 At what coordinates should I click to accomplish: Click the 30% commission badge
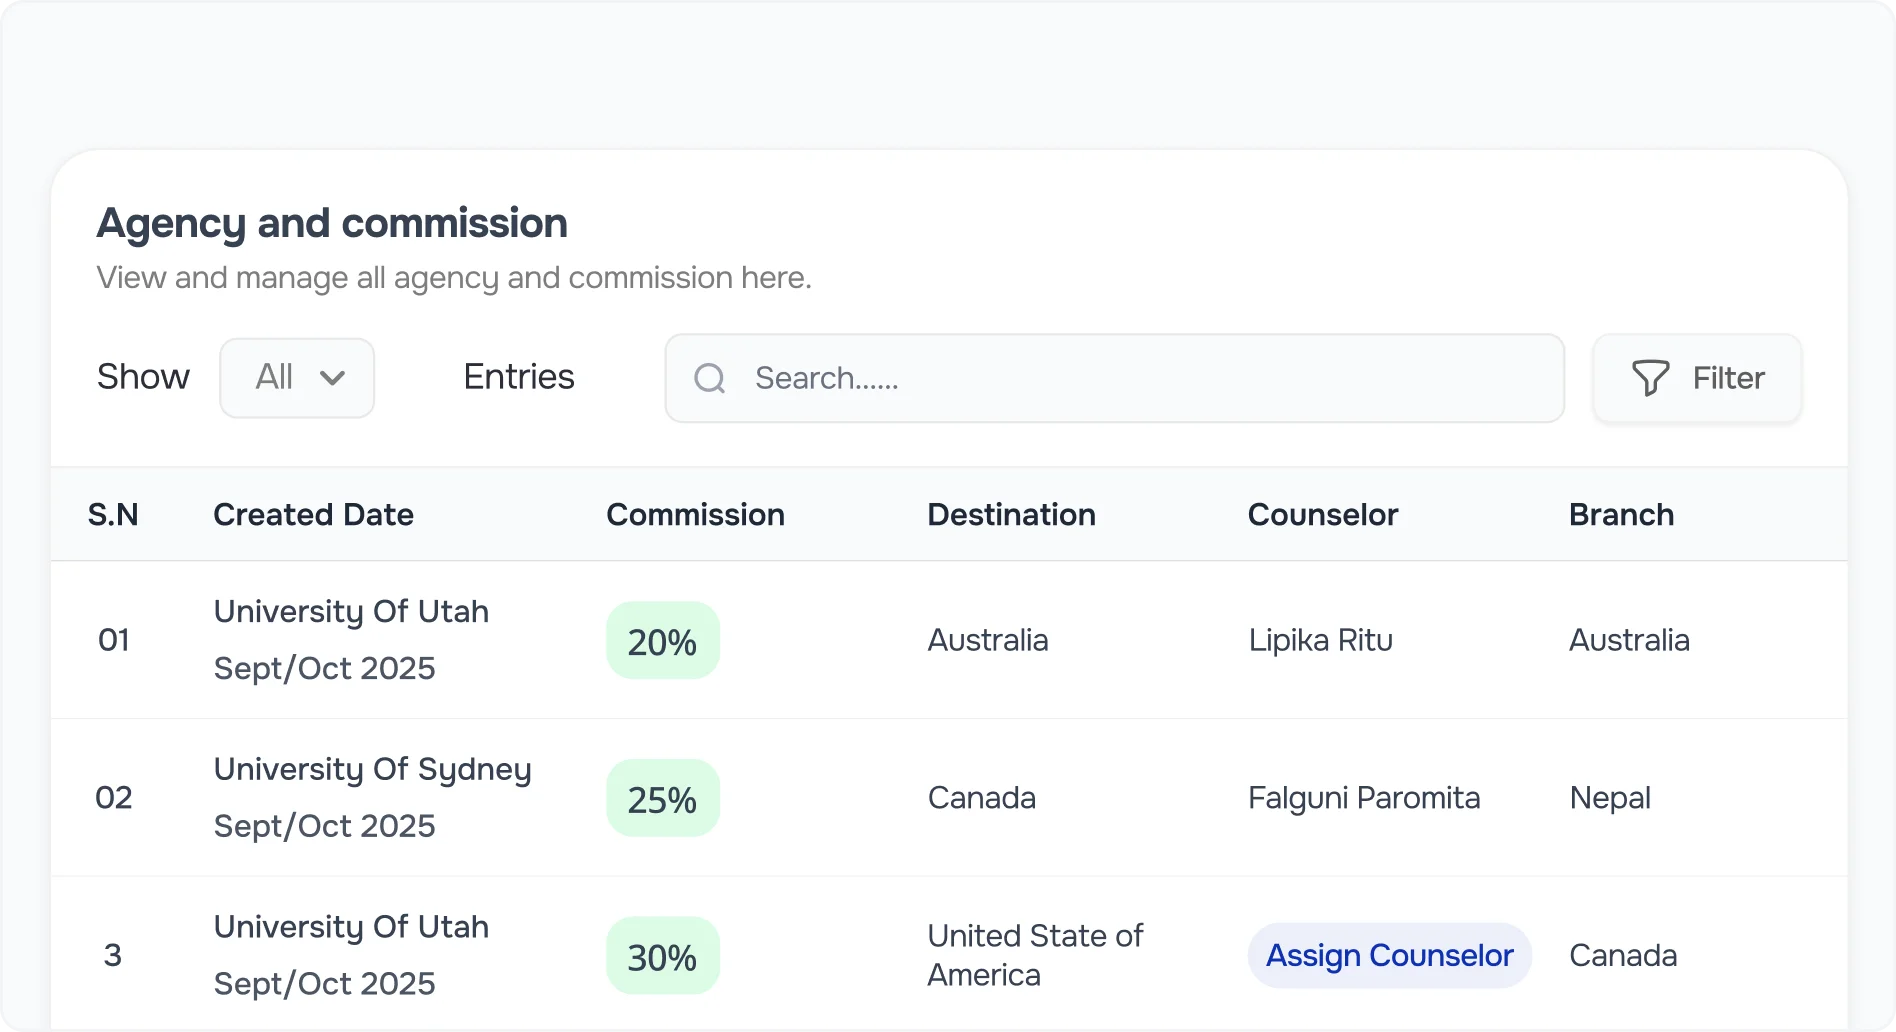coord(662,955)
